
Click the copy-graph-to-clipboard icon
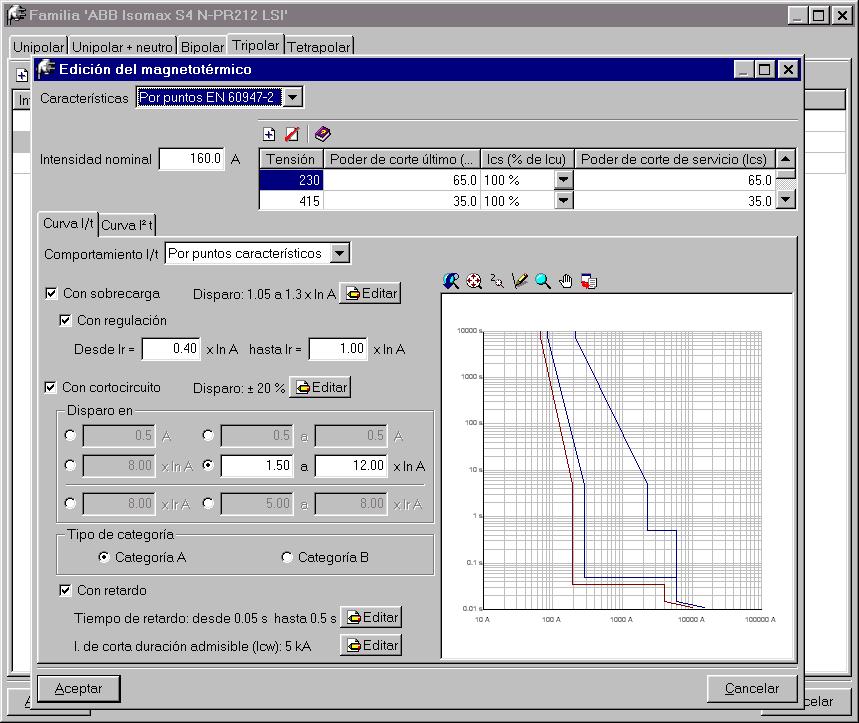(x=589, y=281)
